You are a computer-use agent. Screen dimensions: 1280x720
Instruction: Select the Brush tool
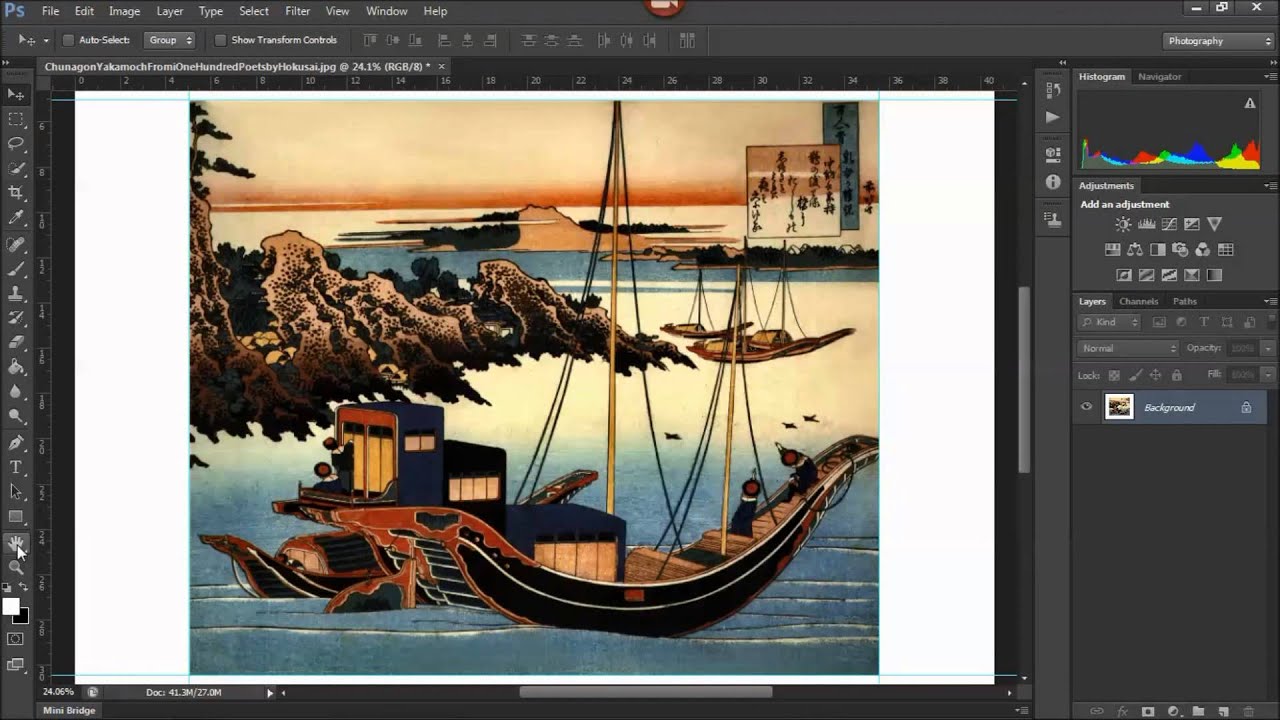coord(16,270)
